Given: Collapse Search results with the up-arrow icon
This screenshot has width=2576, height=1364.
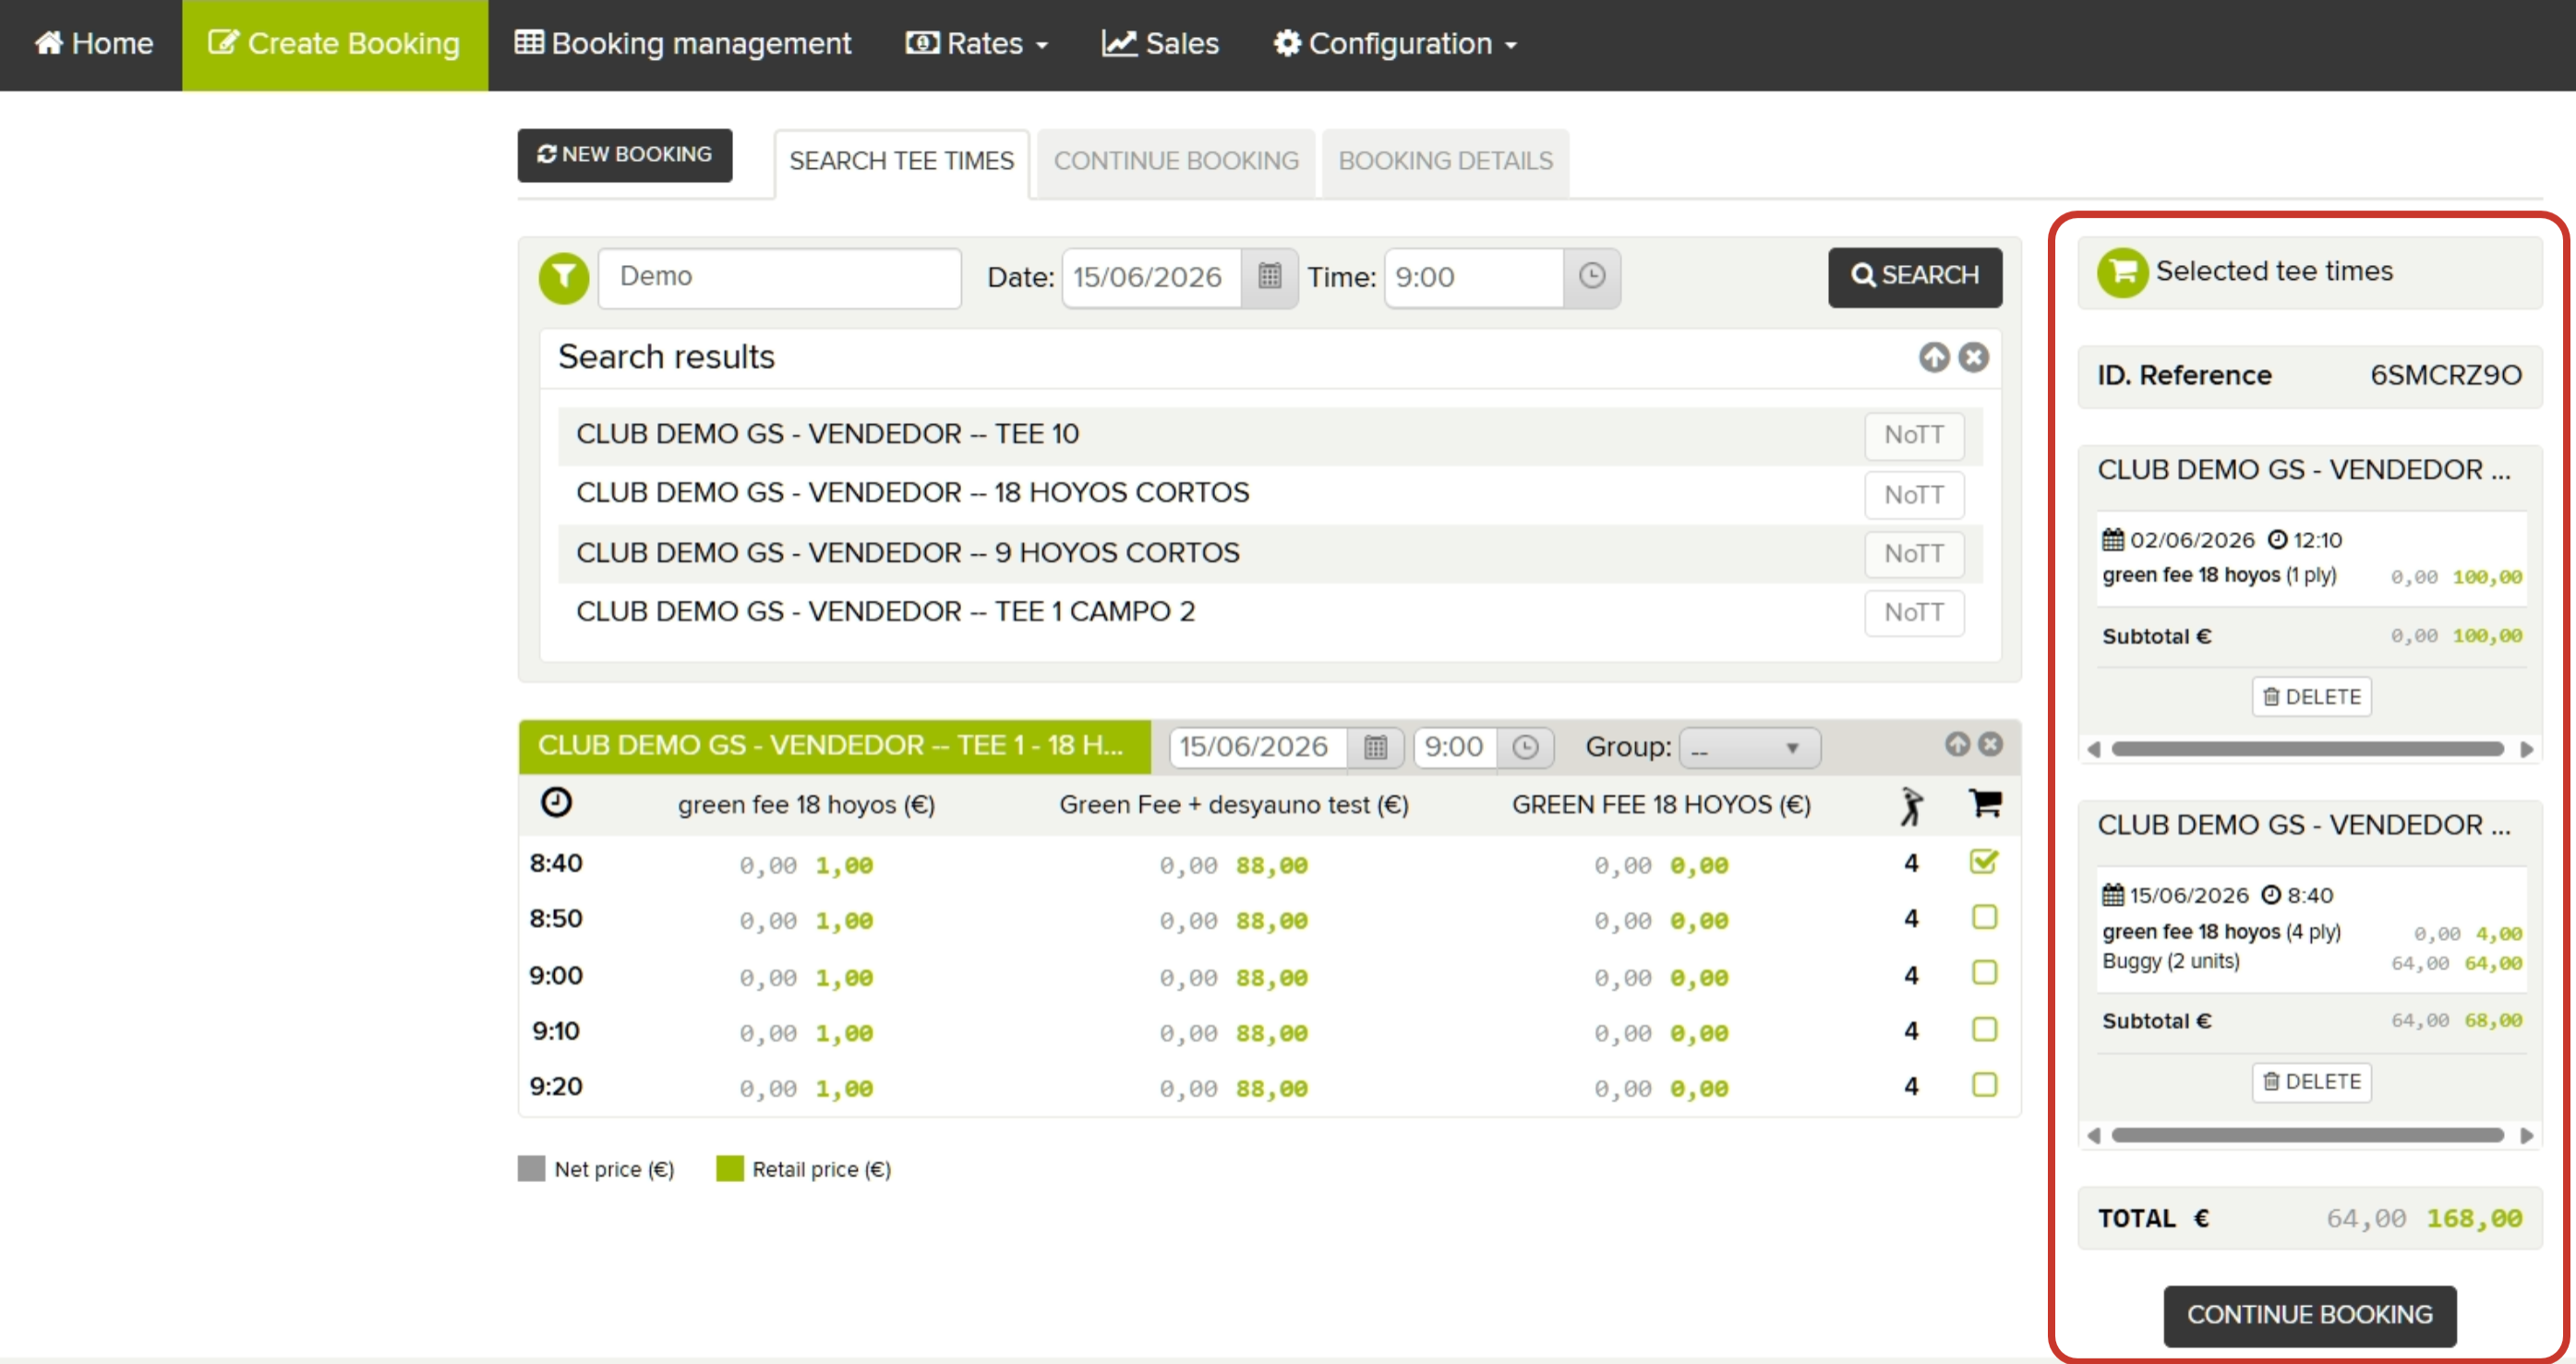Looking at the screenshot, I should (x=1934, y=357).
